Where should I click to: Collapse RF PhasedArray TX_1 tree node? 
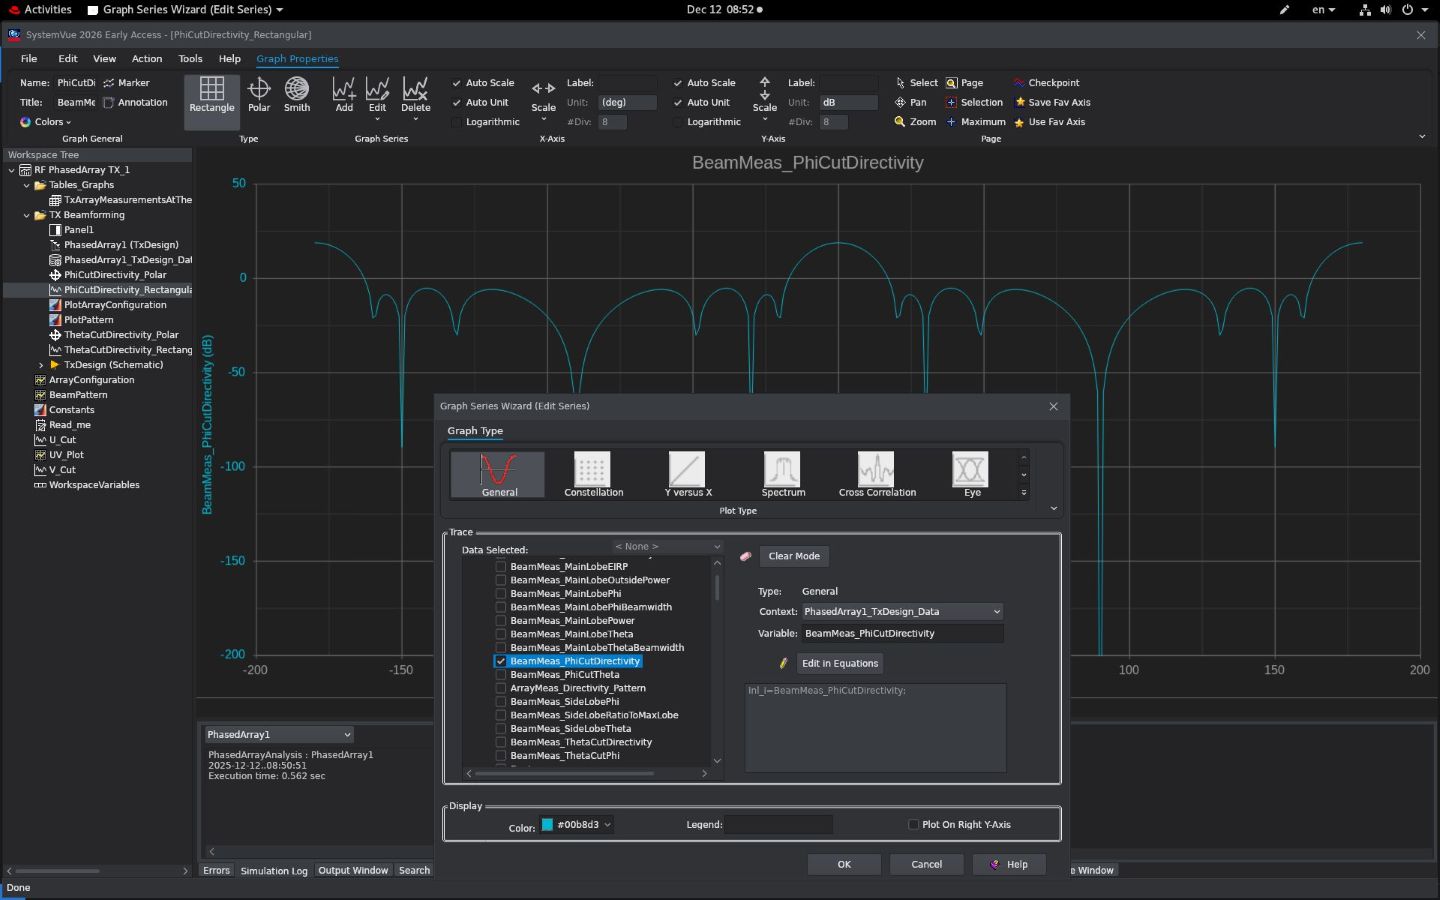tap(12, 170)
